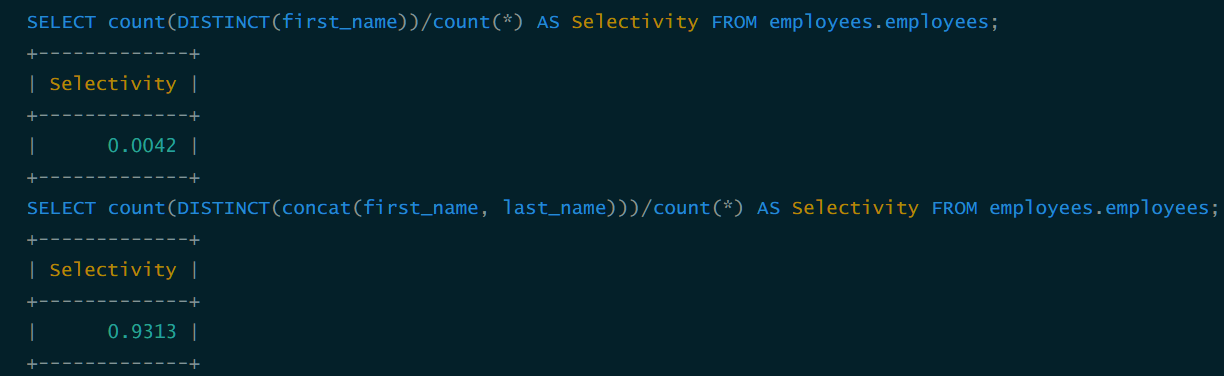The image size is (1224, 376).
Task: Click the FROM keyword in second query
Action: coord(954,208)
